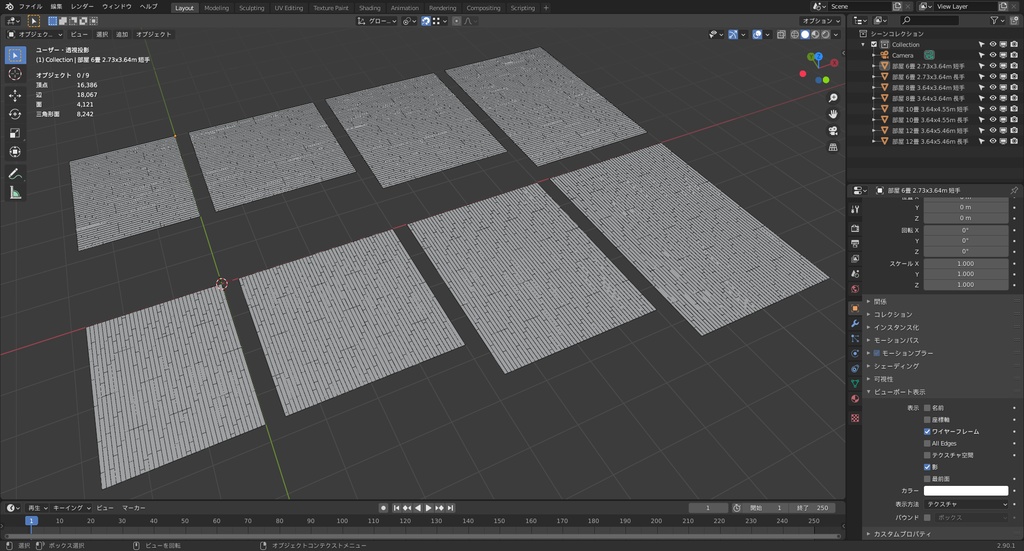
Task: Hide 部屋 8畳 3.64x3.64m 短手 with eye icon
Action: (993, 87)
